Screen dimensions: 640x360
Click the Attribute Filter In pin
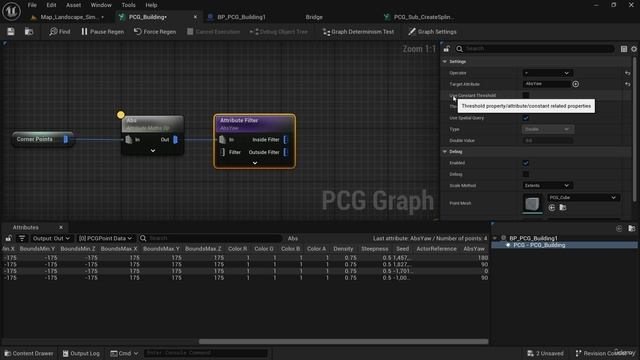point(222,140)
